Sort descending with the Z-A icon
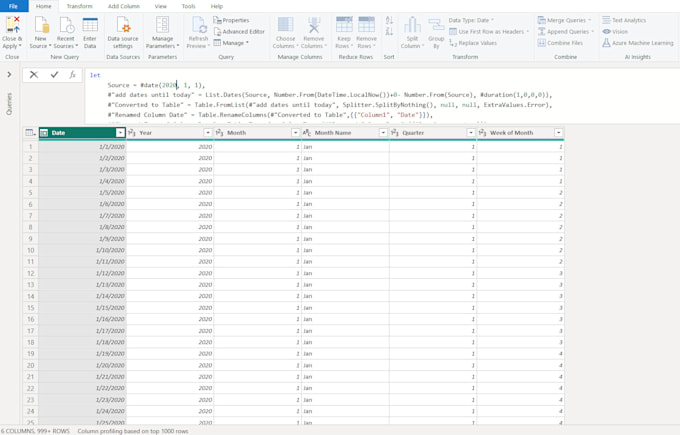Screen dimensions: 680x435 tap(389, 31)
